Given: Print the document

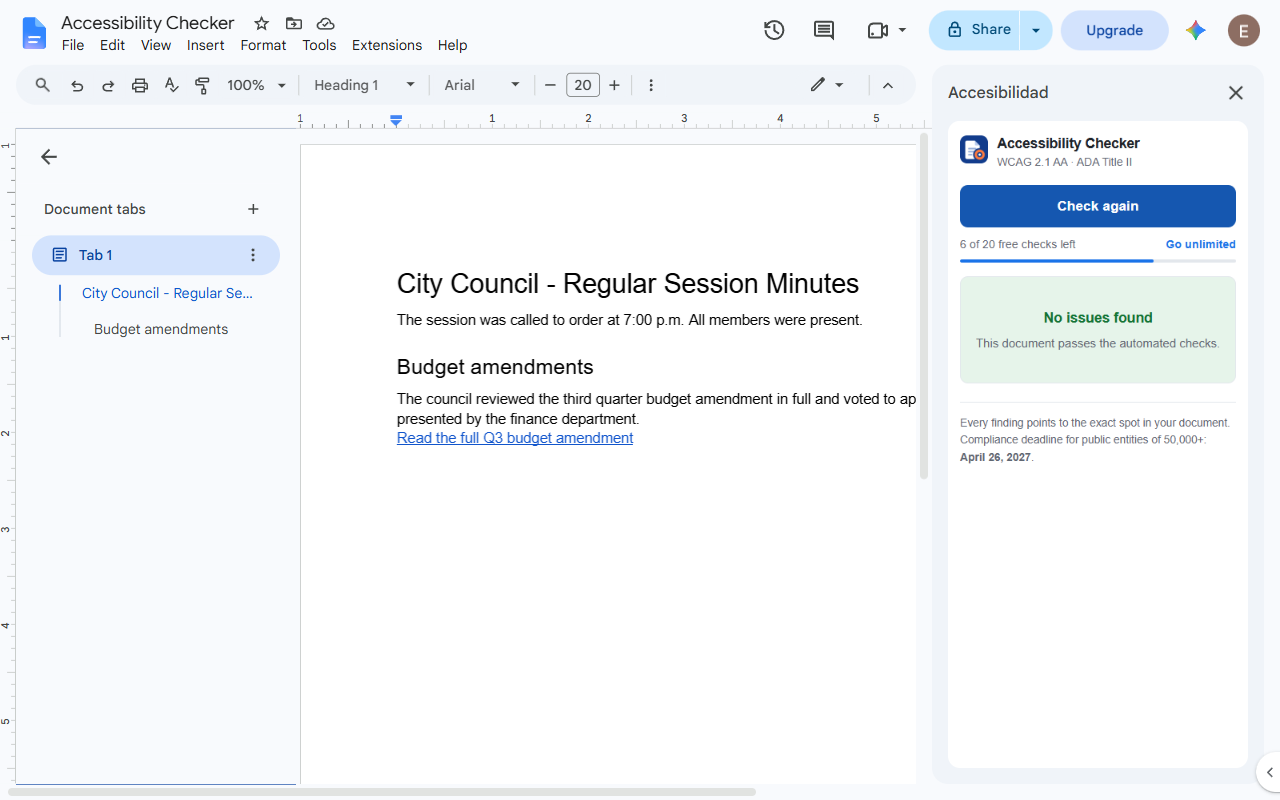Looking at the screenshot, I should 140,85.
